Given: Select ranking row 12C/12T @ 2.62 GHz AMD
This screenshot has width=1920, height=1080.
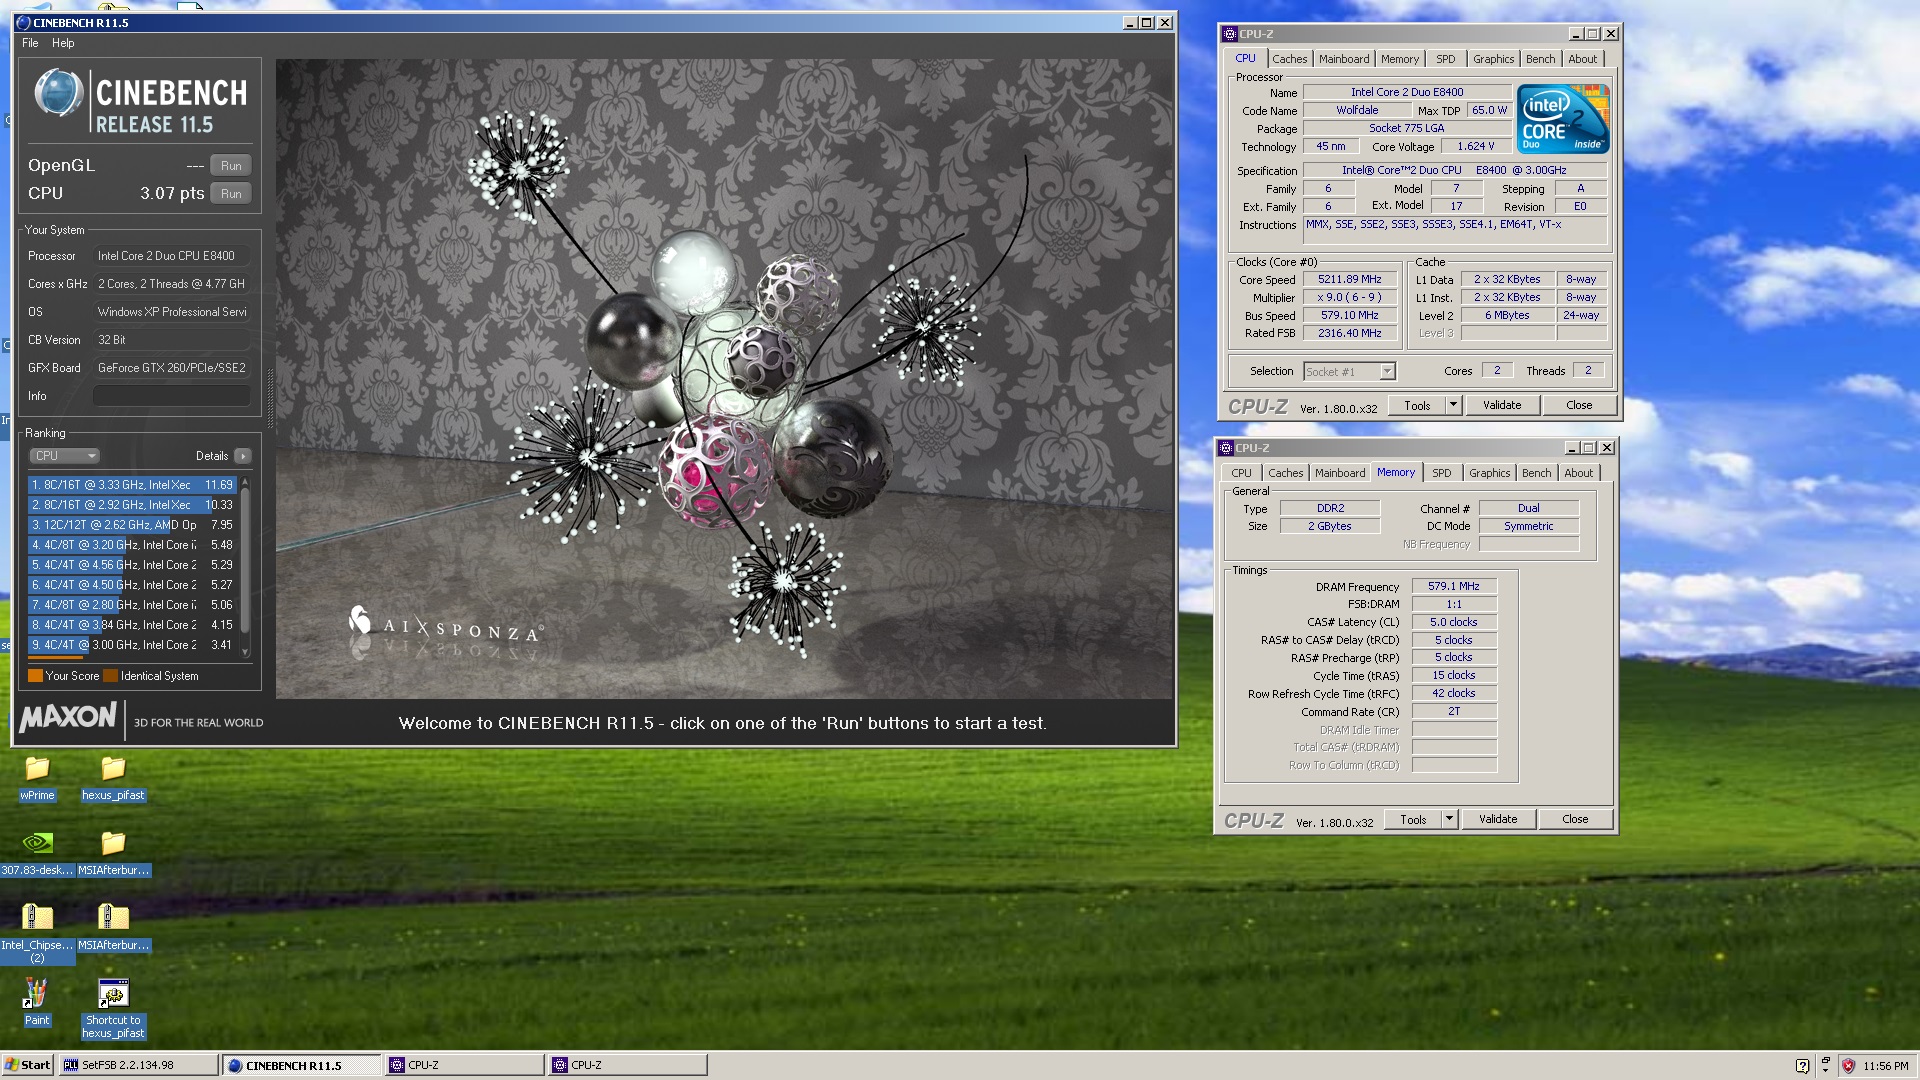Looking at the screenshot, I should (132, 525).
